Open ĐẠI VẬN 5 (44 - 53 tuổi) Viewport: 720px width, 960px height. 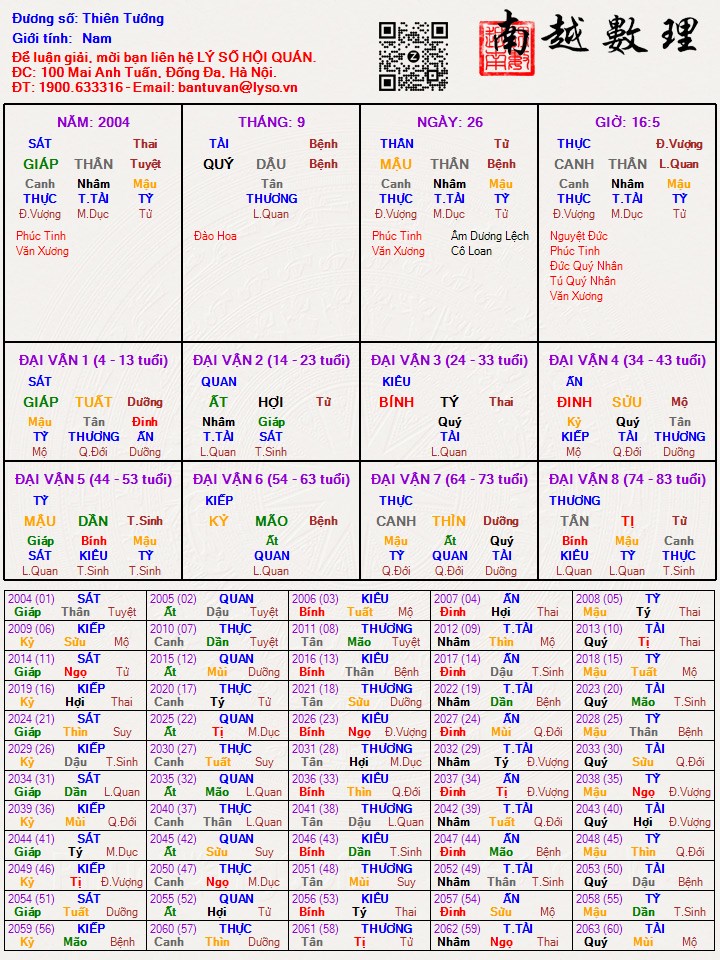click(93, 479)
